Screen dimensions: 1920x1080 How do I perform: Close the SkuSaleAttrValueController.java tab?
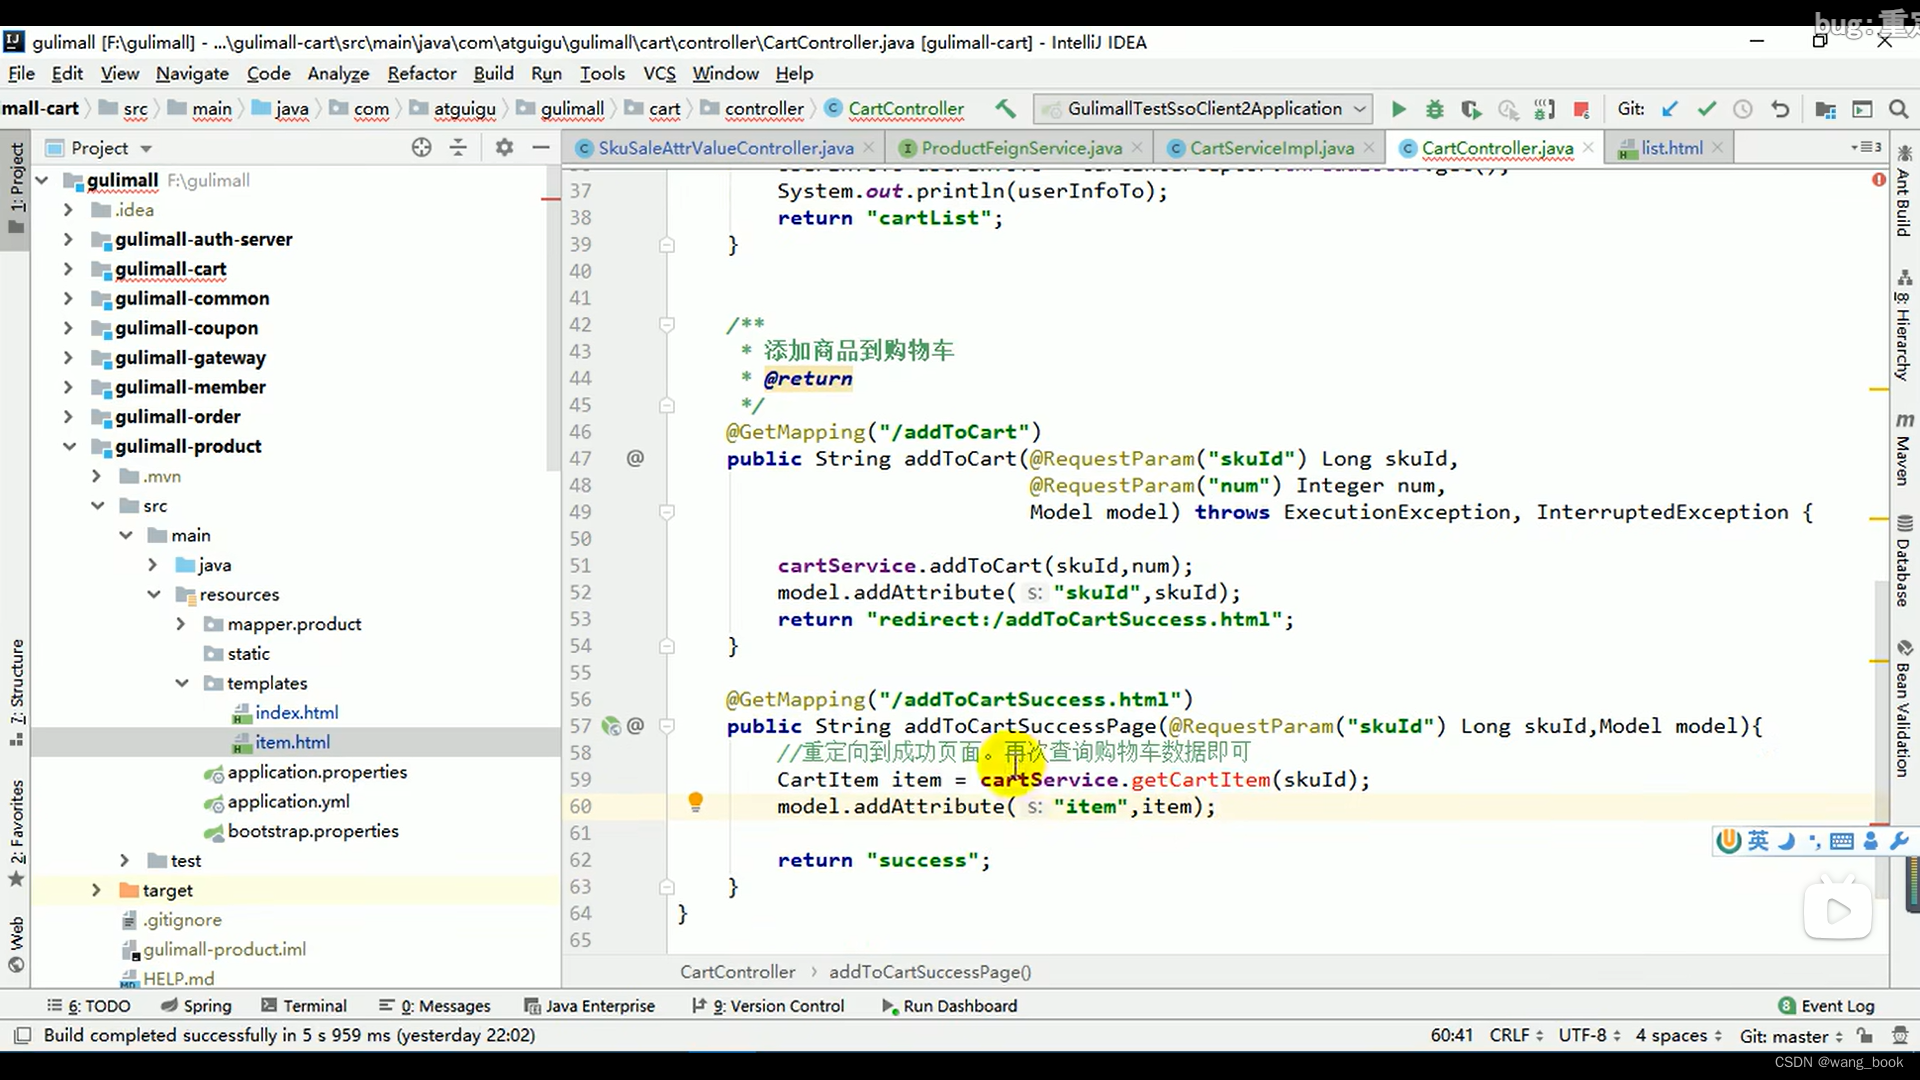868,147
